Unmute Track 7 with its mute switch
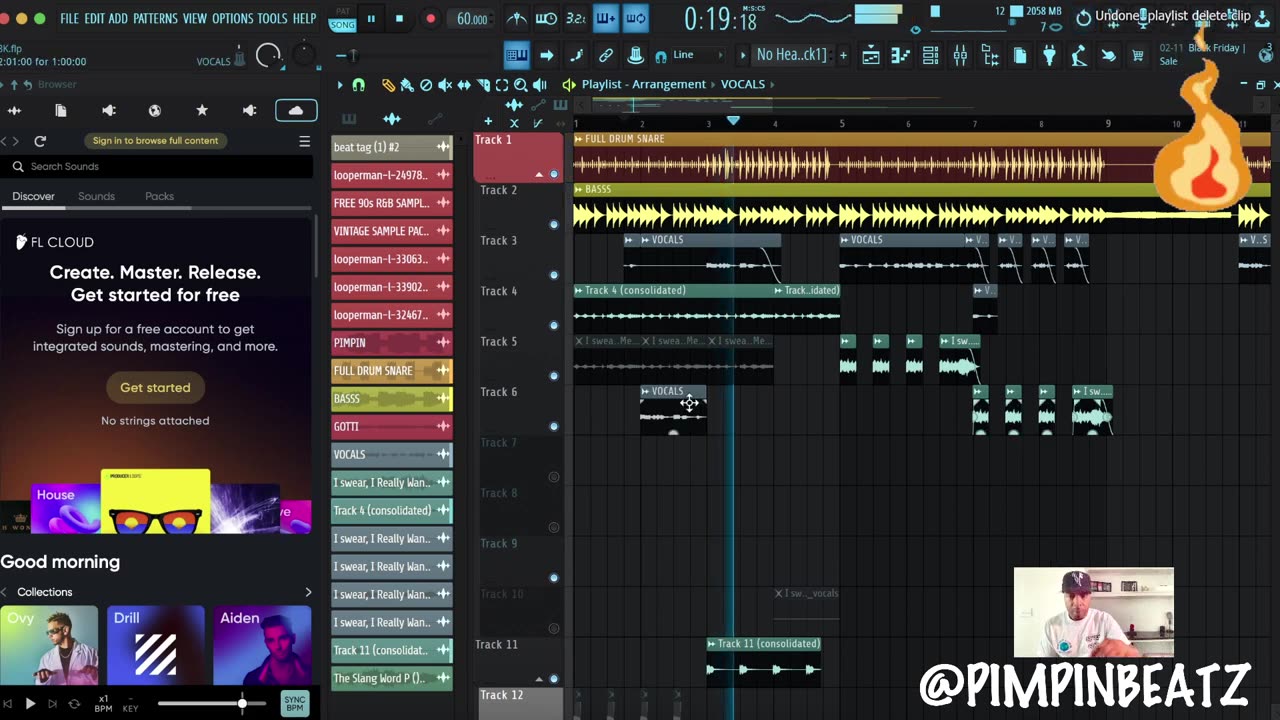 tap(554, 477)
